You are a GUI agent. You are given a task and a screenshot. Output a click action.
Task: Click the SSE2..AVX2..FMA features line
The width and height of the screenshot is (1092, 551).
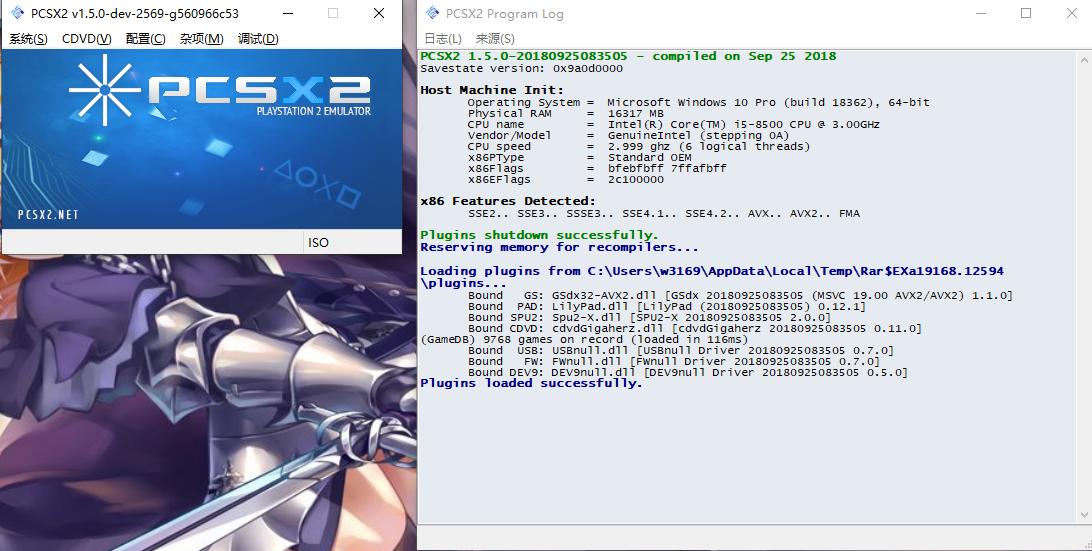pos(664,213)
